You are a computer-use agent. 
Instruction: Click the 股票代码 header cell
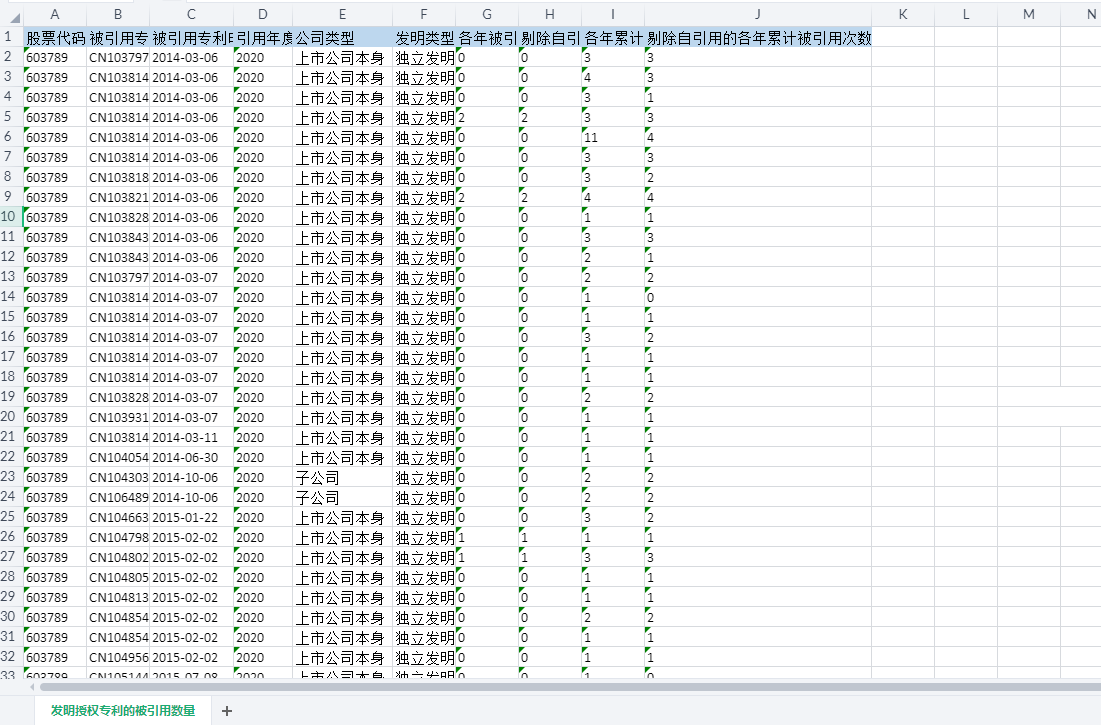(54, 38)
